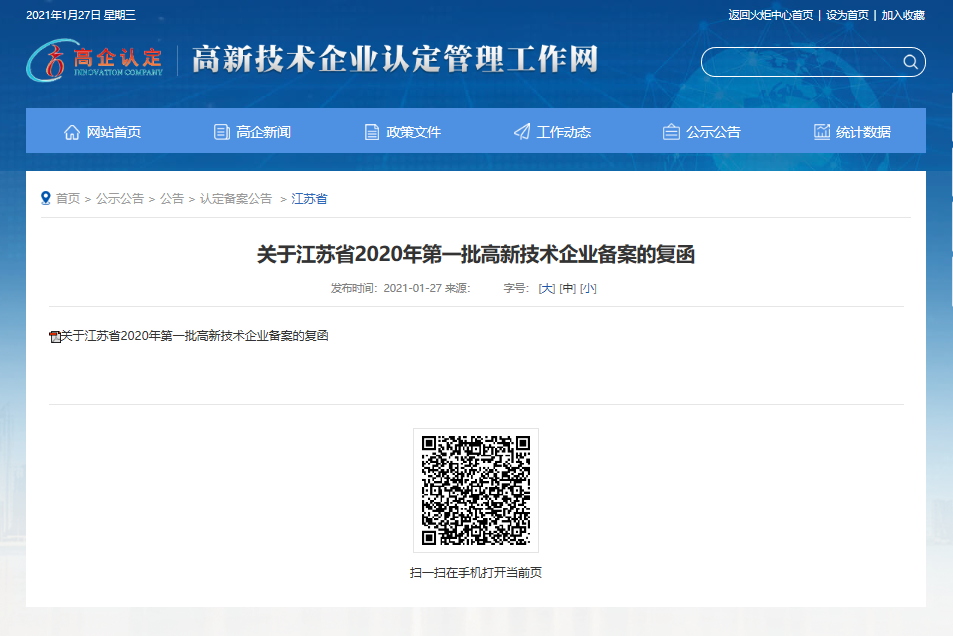Click the 设为首页 link

[x=847, y=15]
